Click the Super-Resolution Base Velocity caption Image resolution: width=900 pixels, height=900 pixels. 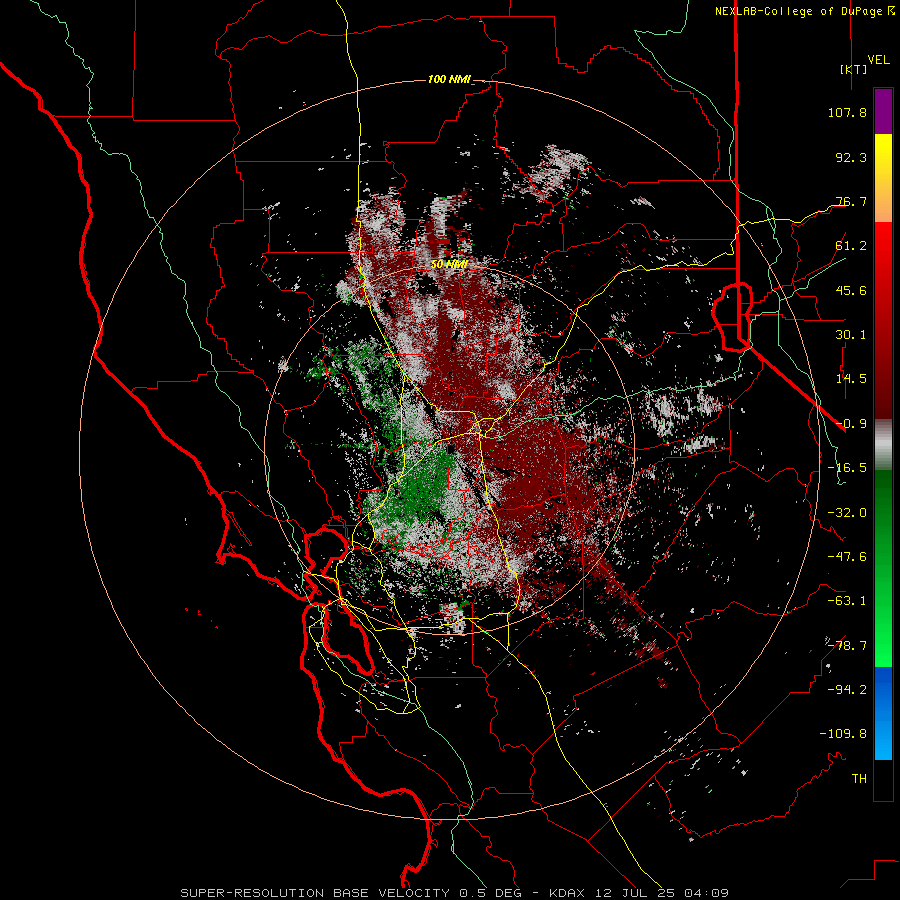point(455,893)
